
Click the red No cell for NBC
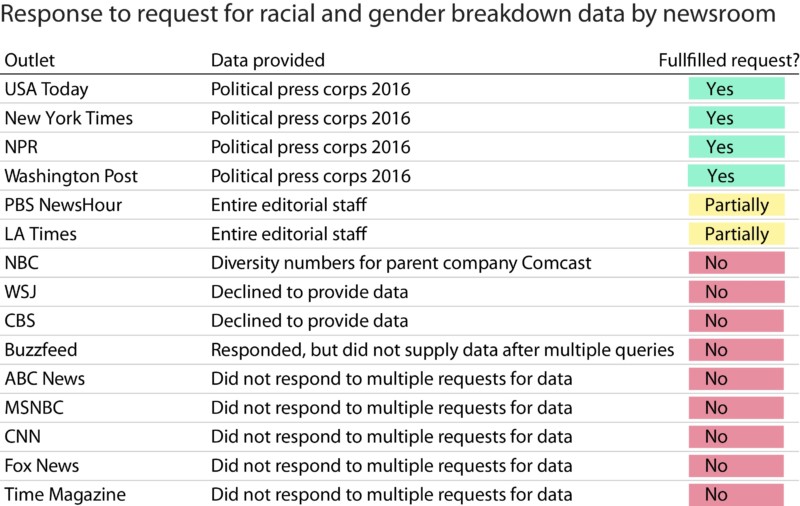(736, 264)
